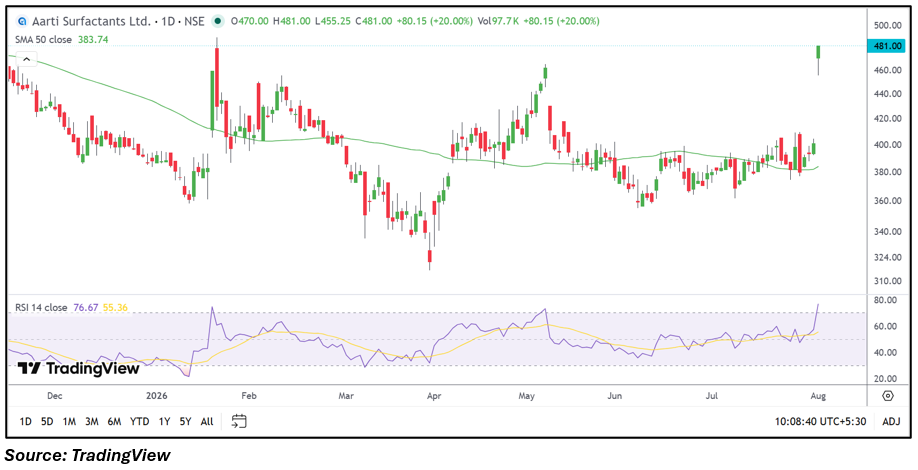Select the YTD time range

click(x=139, y=421)
